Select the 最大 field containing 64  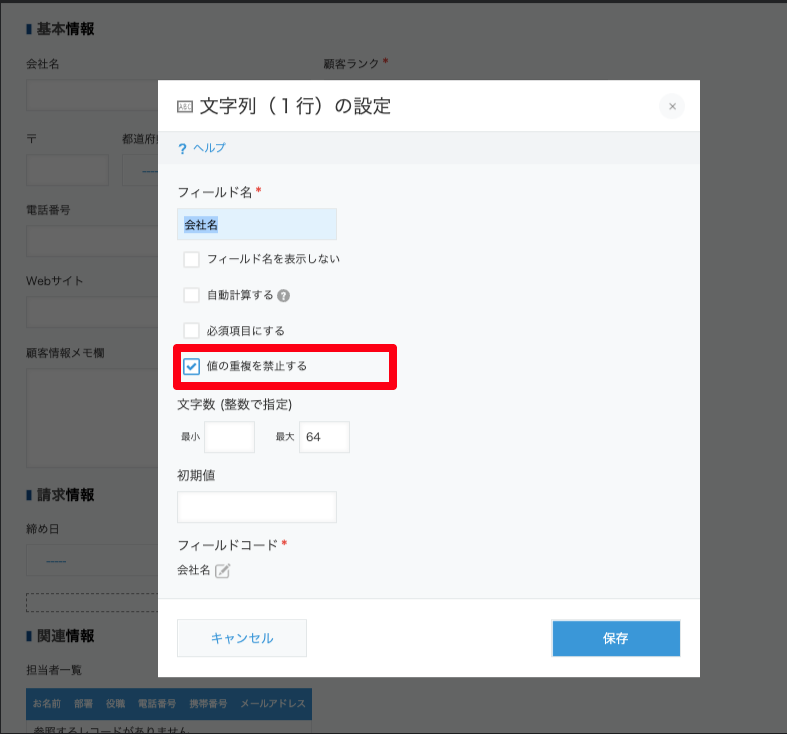[324, 437]
